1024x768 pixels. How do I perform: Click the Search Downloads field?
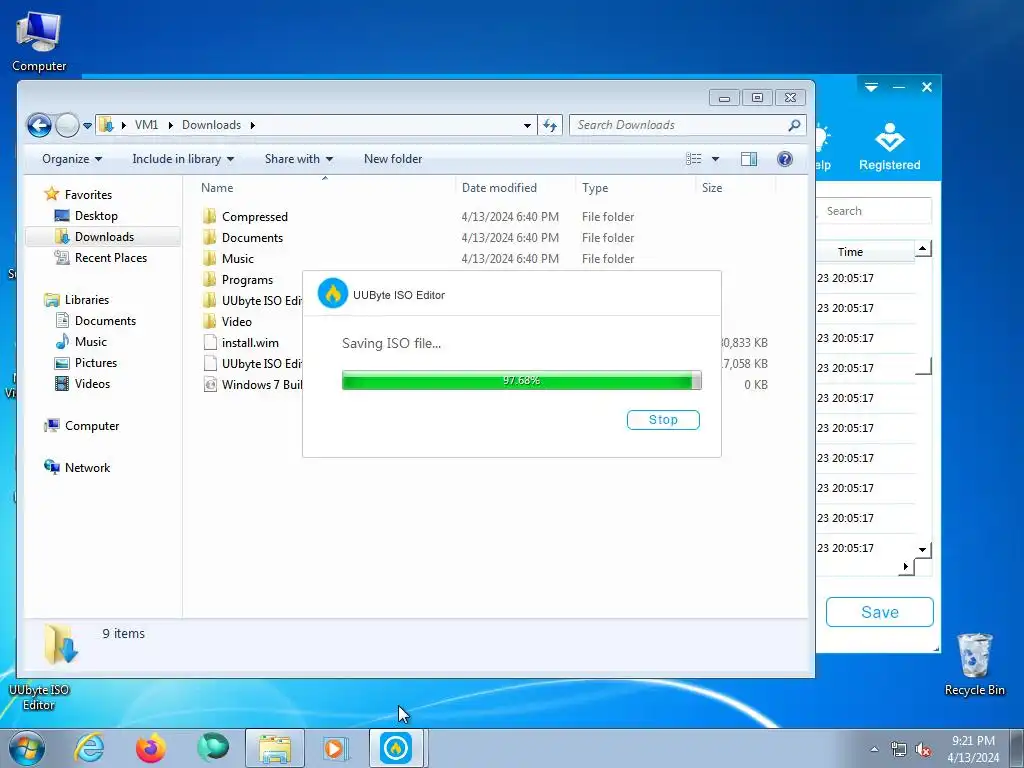coord(679,125)
